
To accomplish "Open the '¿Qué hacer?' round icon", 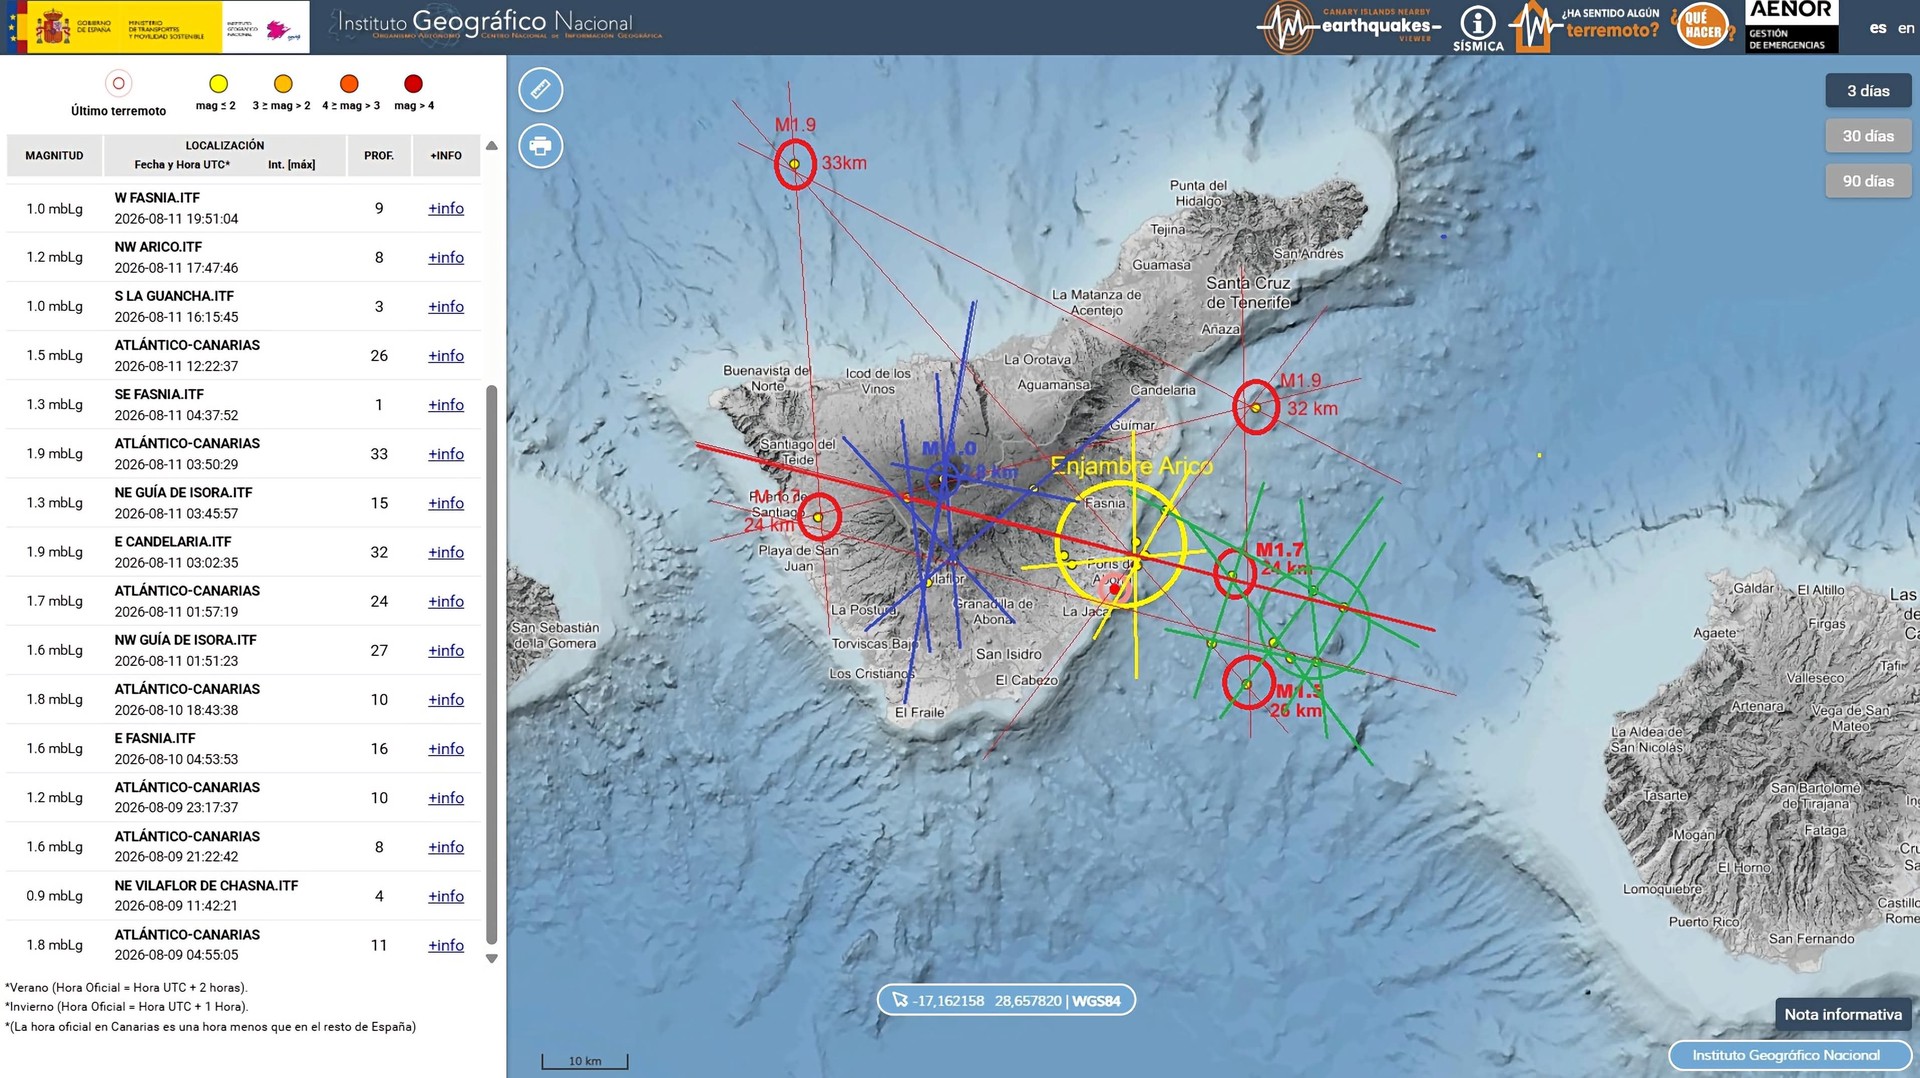I will point(1703,27).
